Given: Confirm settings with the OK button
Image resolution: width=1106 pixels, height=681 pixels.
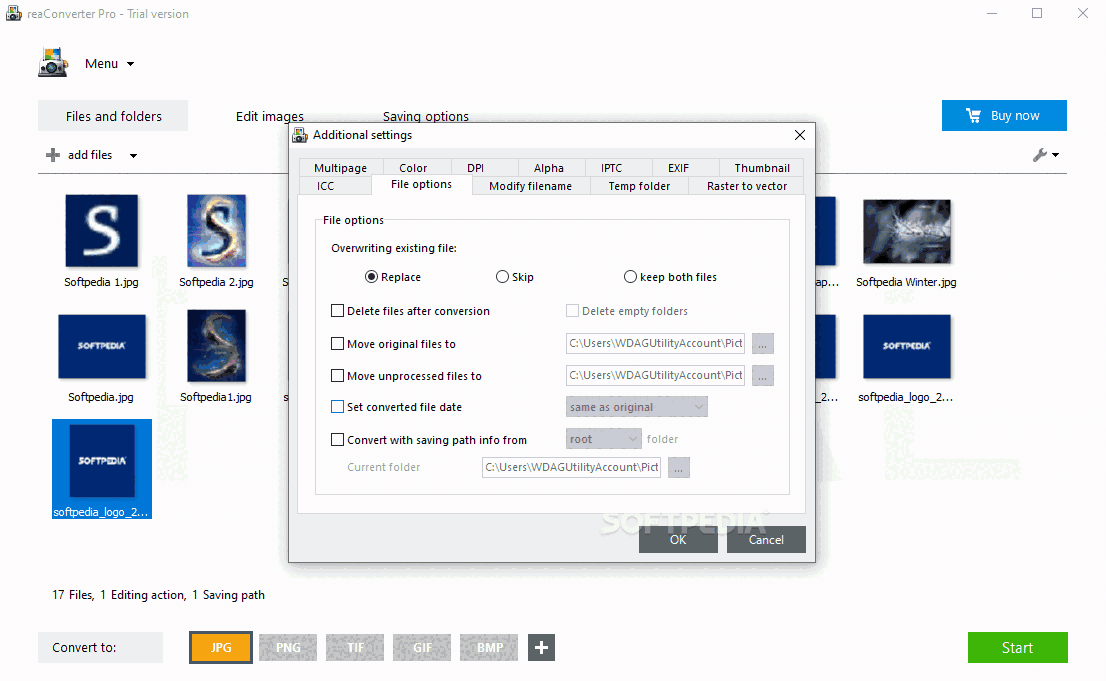Looking at the screenshot, I should click(x=678, y=539).
